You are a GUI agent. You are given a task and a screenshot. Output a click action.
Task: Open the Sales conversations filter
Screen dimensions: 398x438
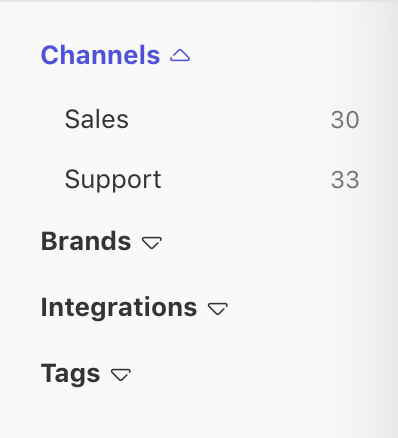[212, 119]
